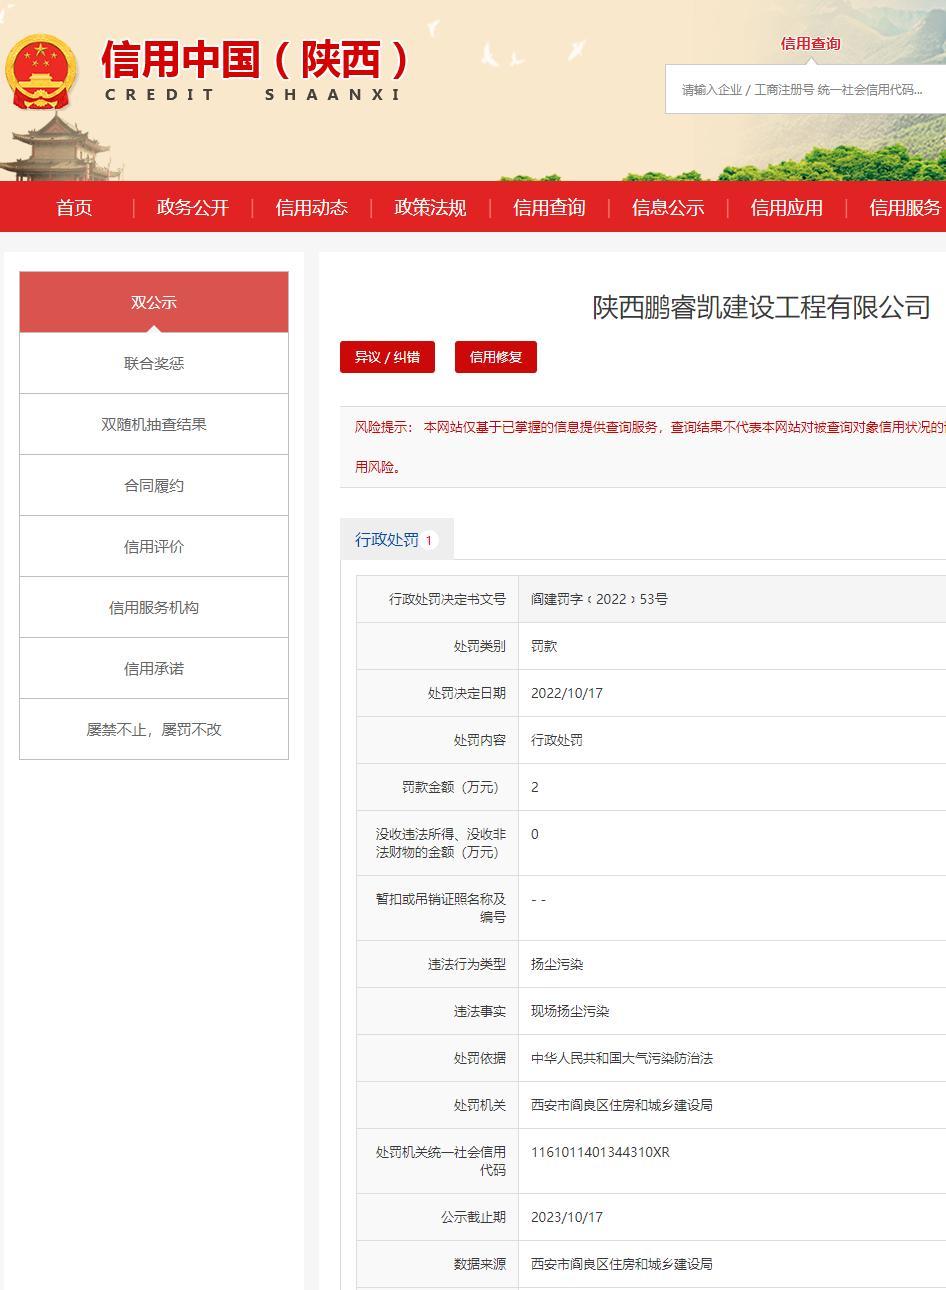
Task: Open the 政务公开 navigation item
Action: pos(193,207)
